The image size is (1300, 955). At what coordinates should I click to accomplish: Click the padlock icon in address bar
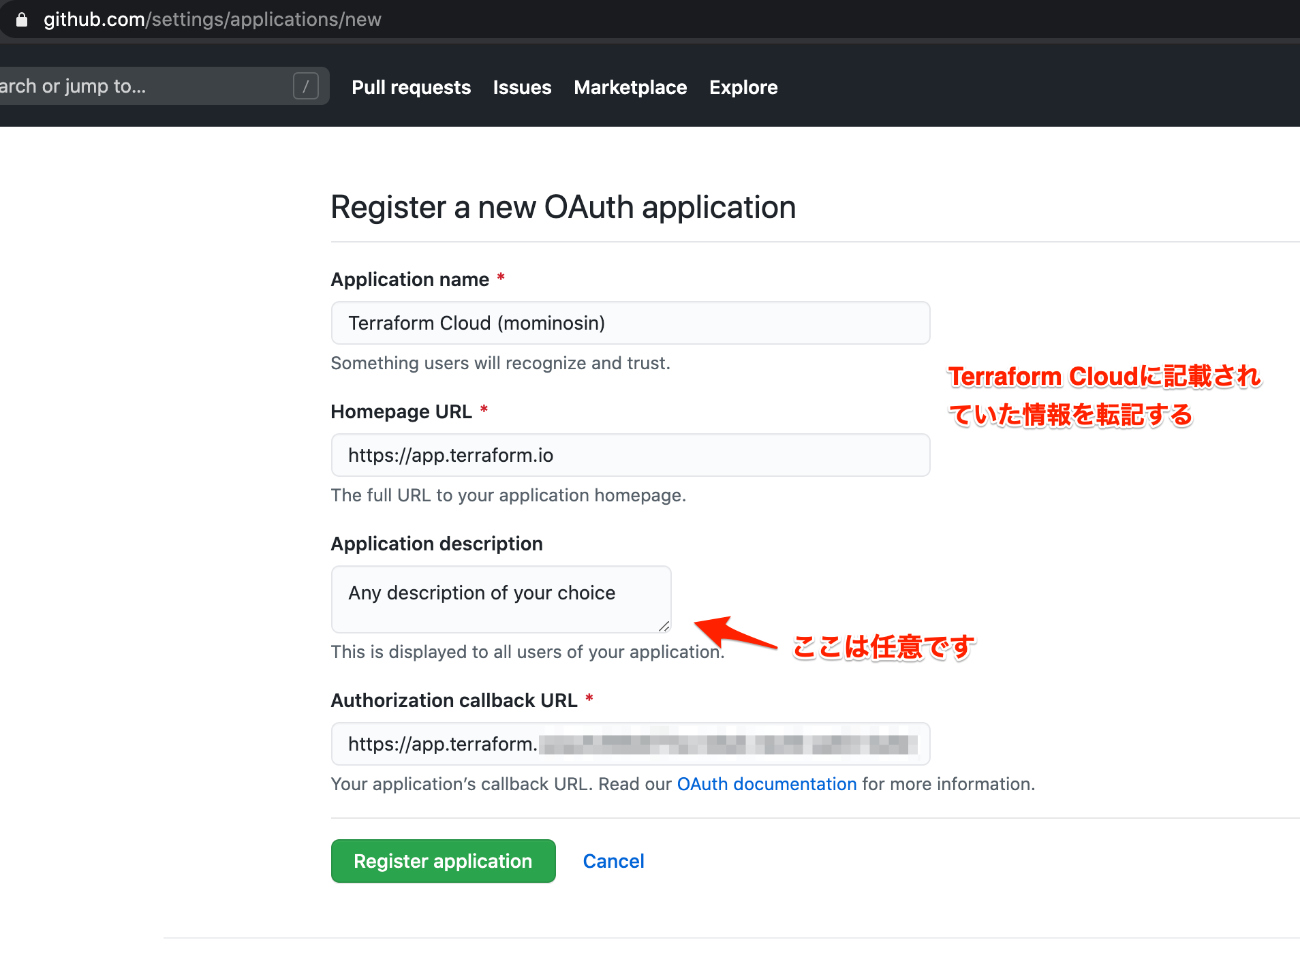(x=21, y=19)
